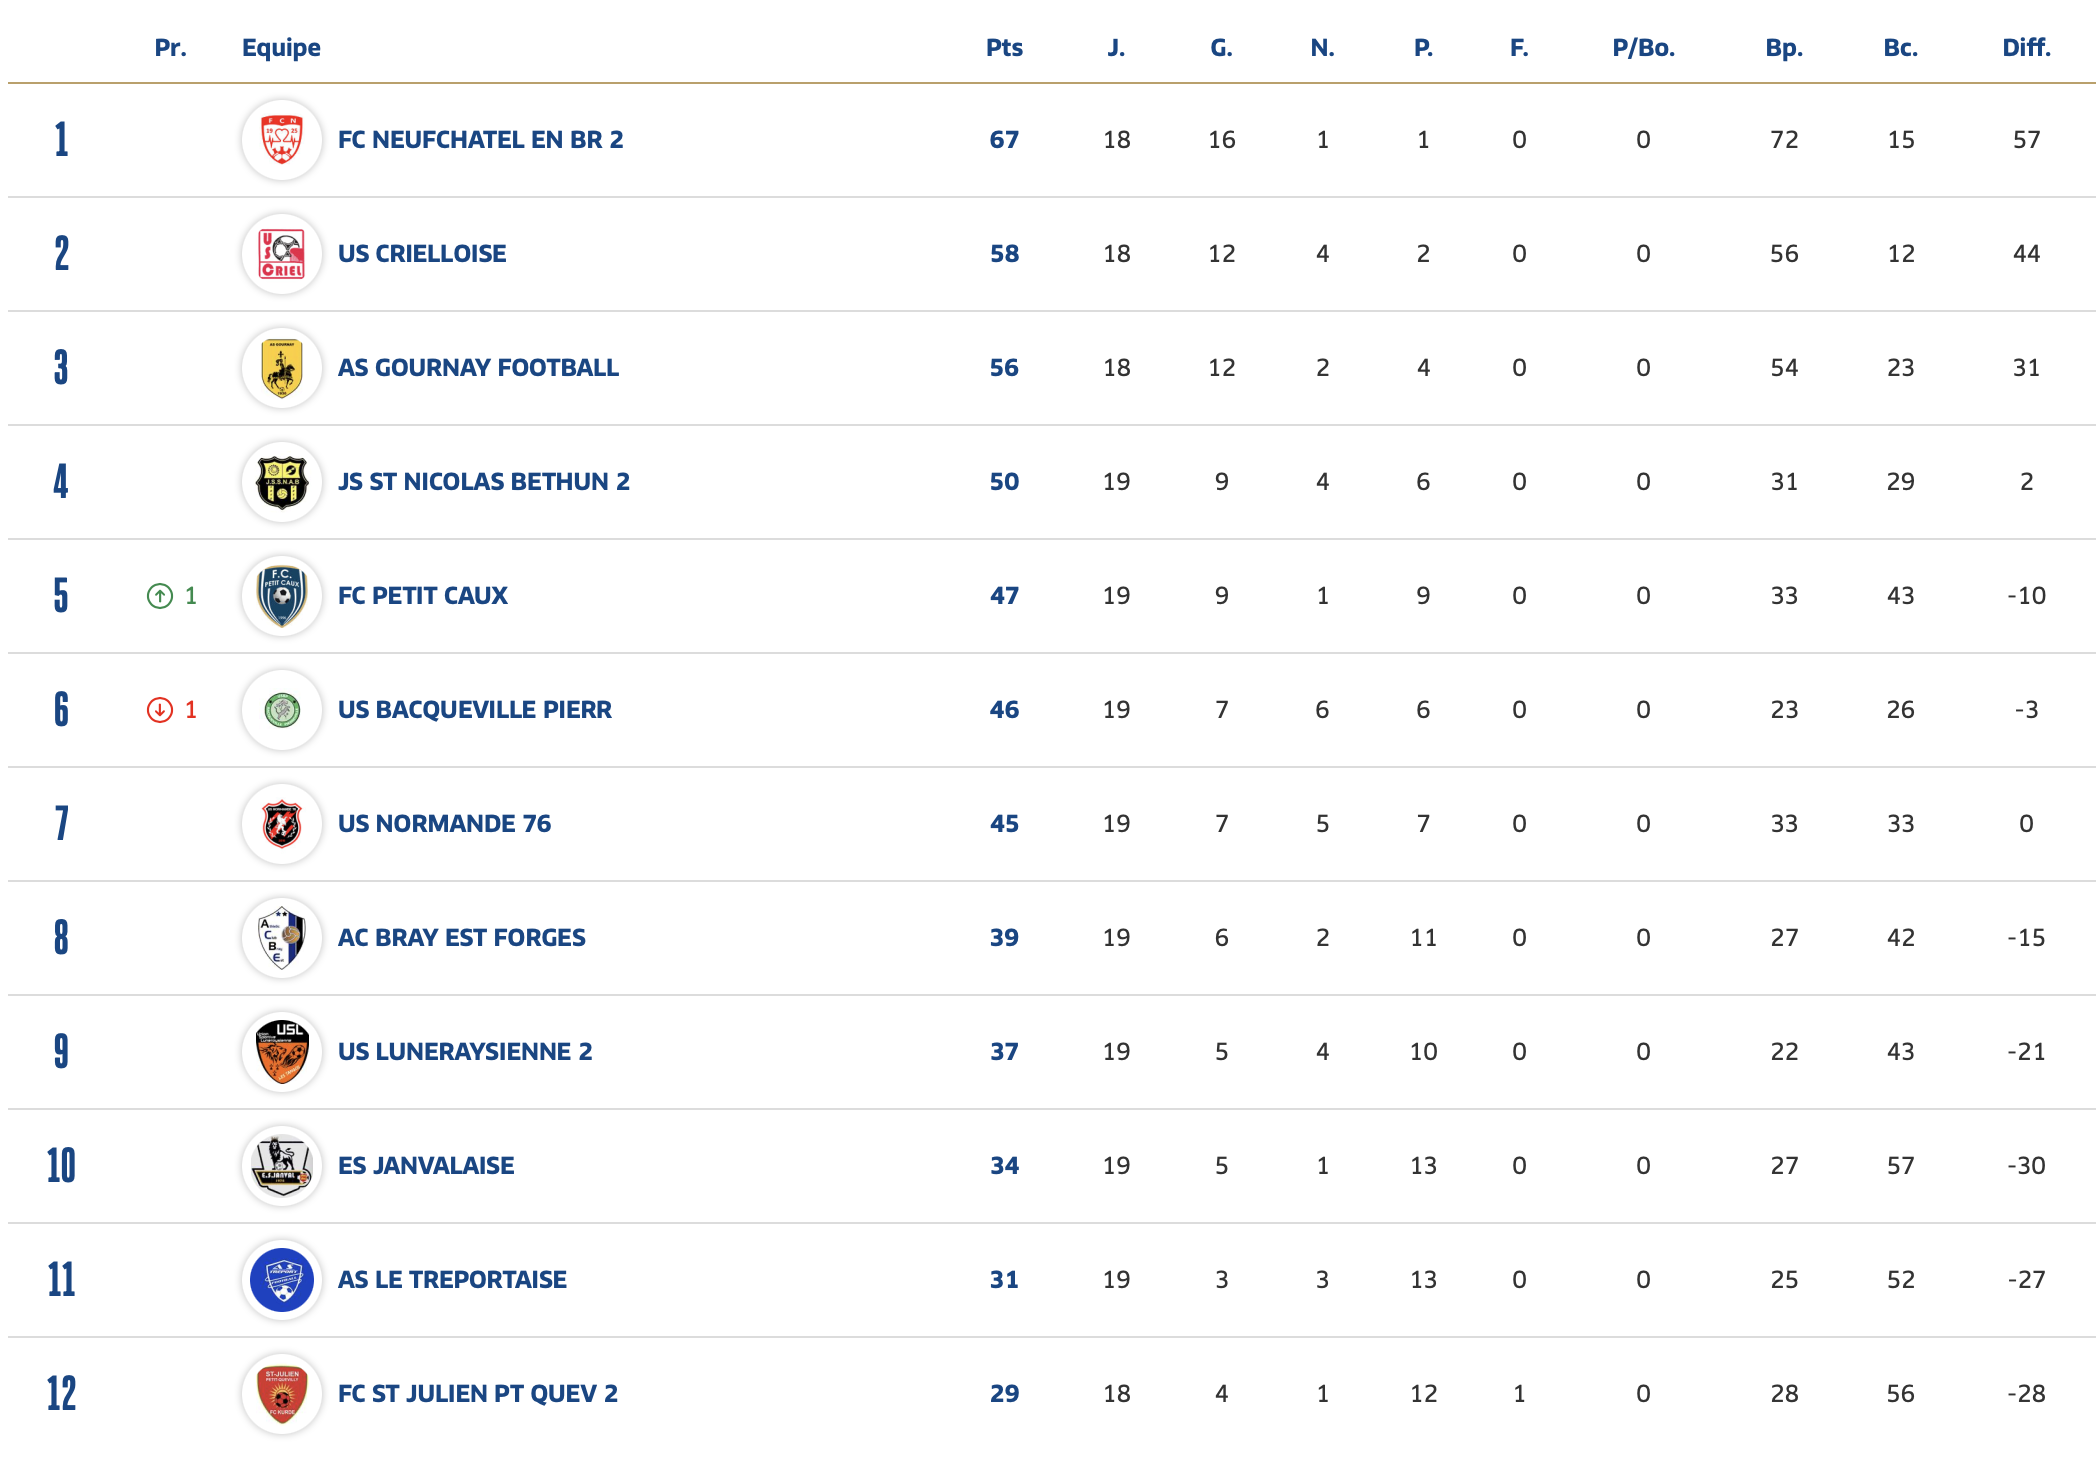This screenshot has height=1458, width=2096.
Task: Click the AS Le Treportaise blue logo
Action: (282, 1280)
